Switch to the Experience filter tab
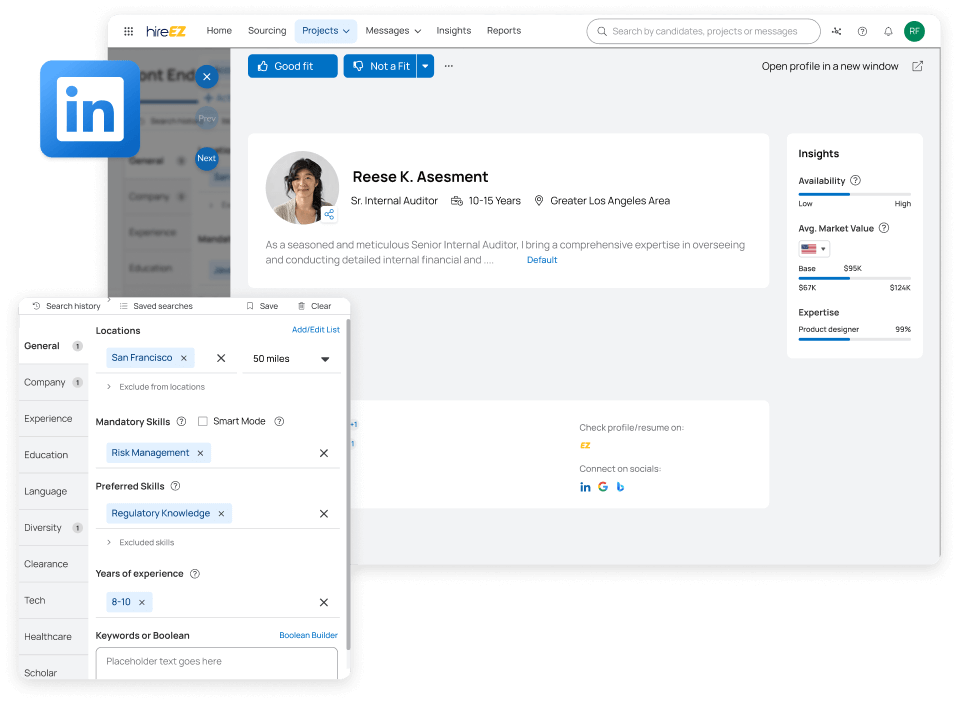The height and width of the screenshot is (701, 958). [x=49, y=419]
